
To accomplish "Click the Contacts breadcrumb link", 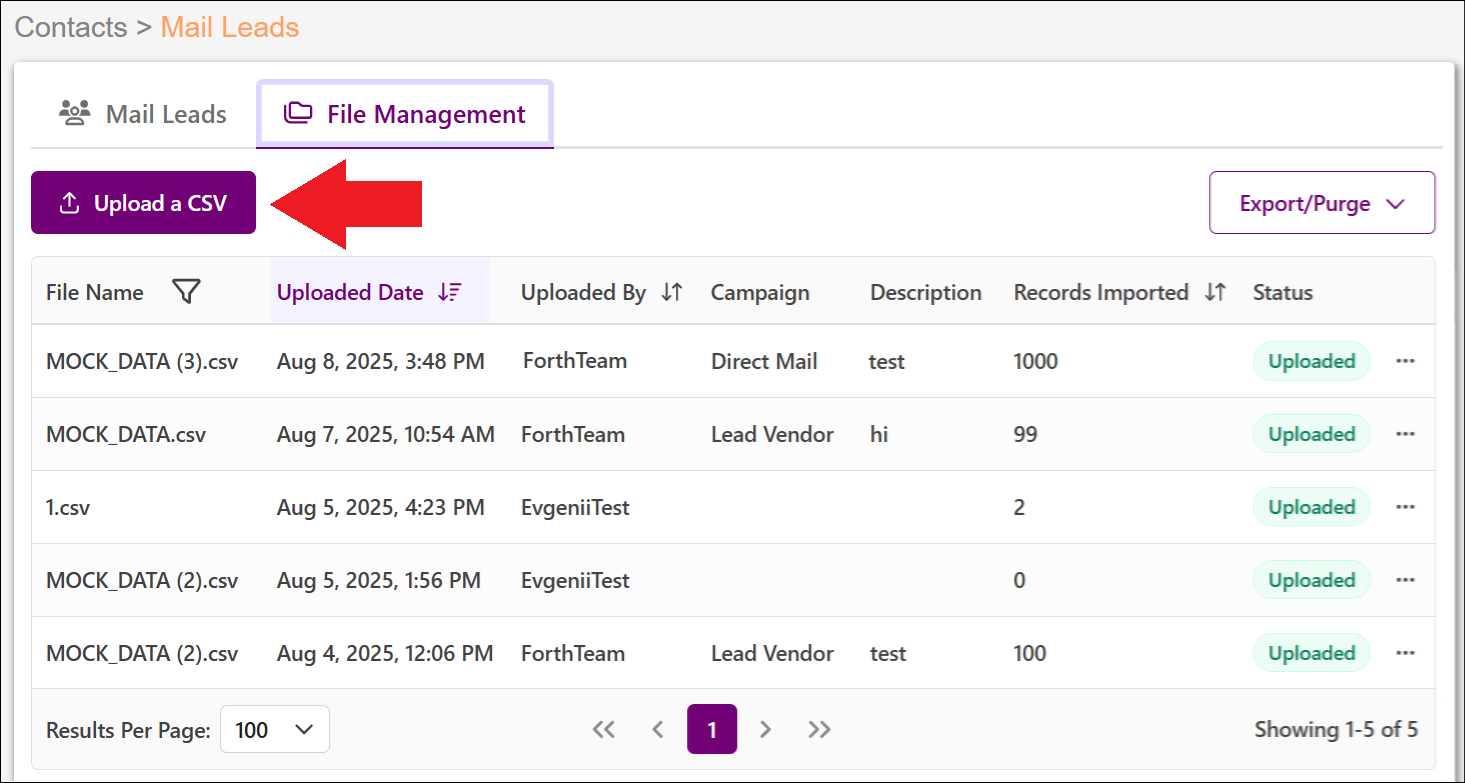I will pos(71,27).
